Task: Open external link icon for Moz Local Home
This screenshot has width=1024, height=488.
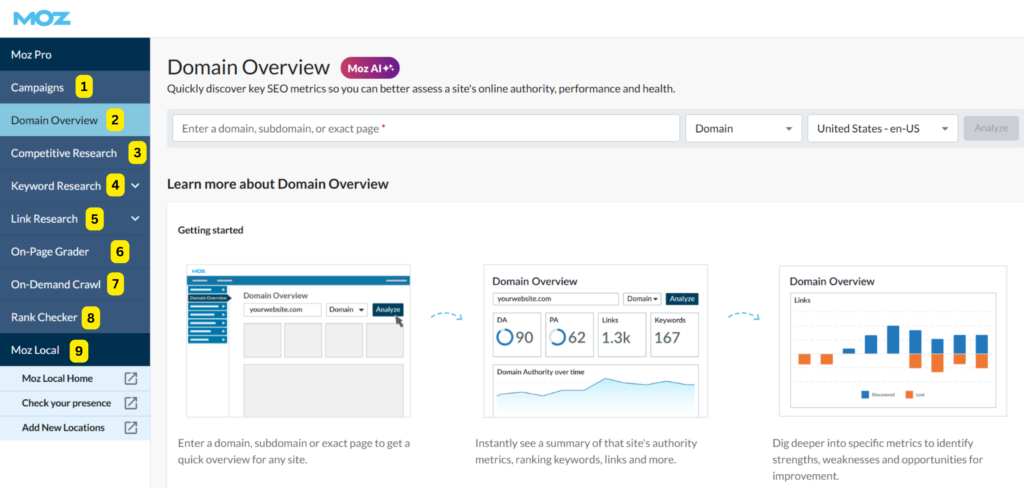Action: tap(131, 378)
